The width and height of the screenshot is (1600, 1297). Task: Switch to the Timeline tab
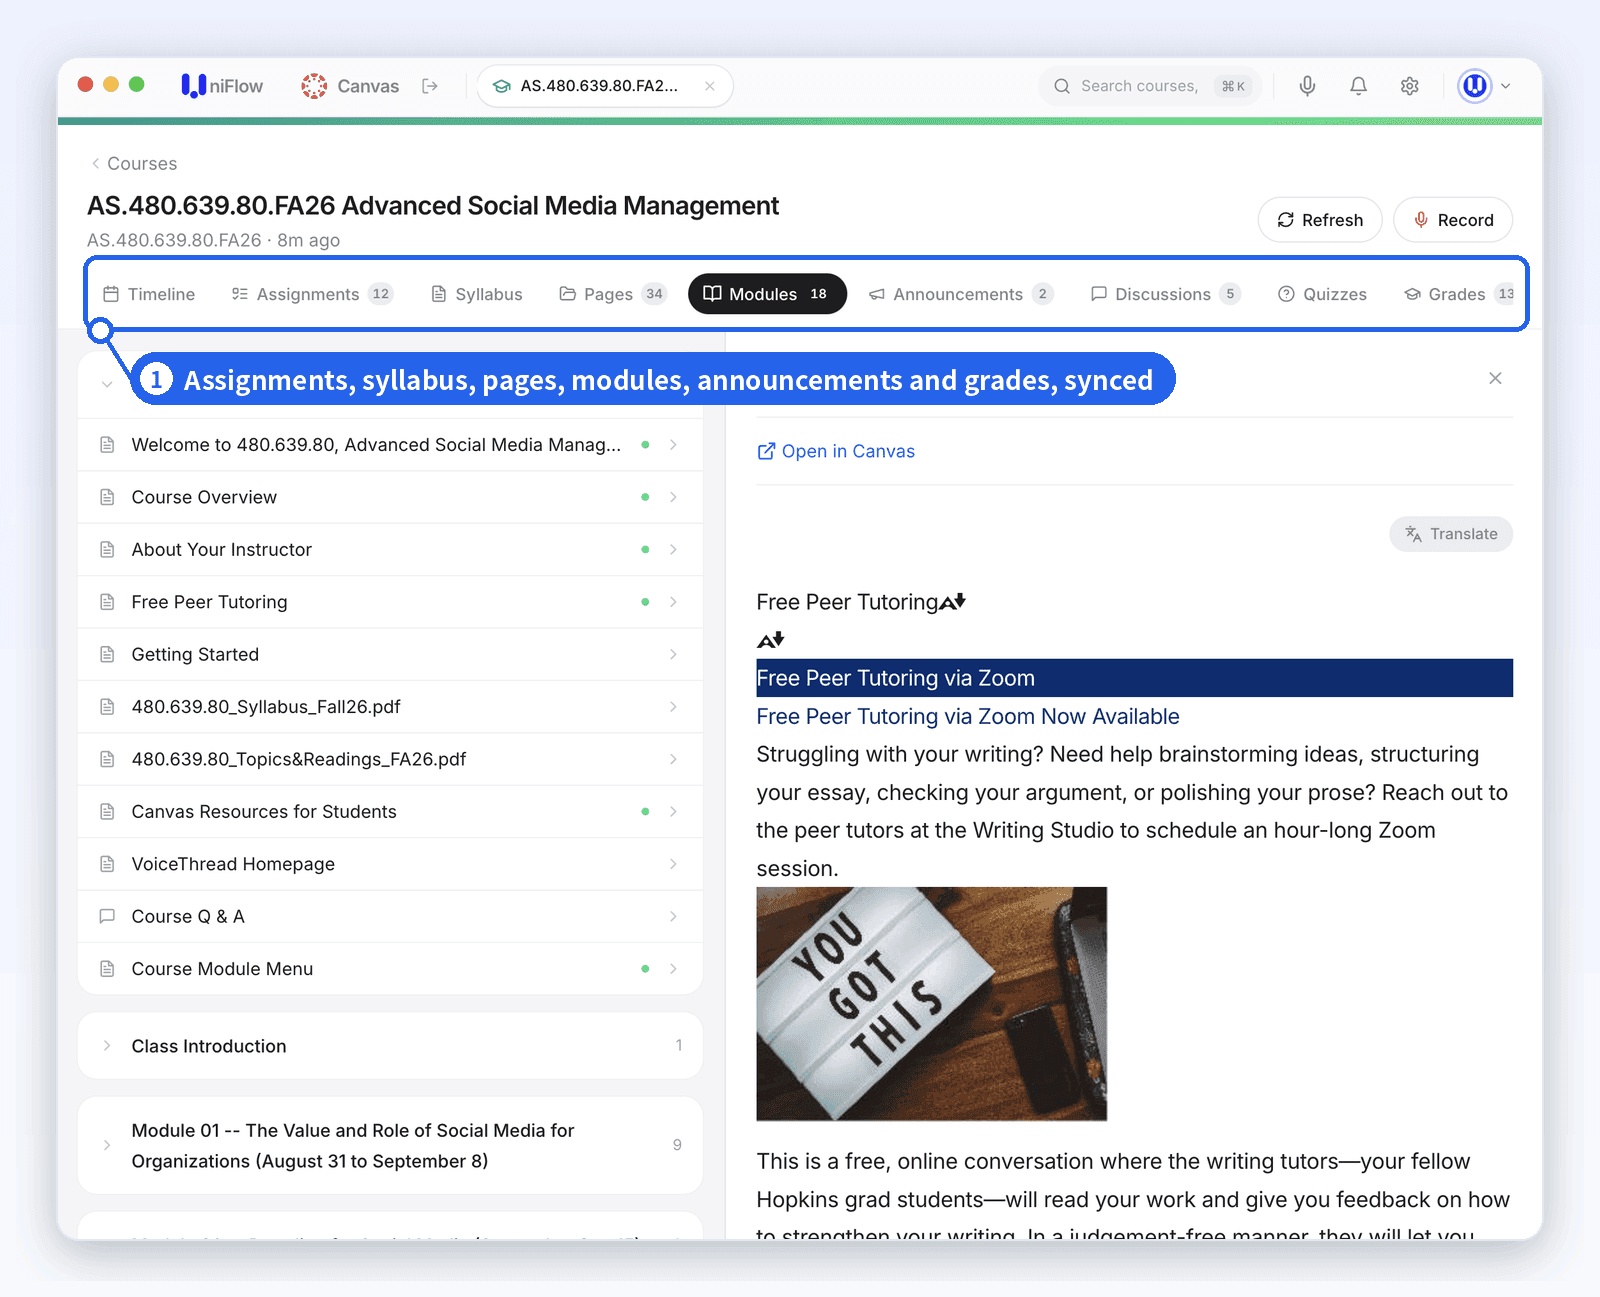149,294
